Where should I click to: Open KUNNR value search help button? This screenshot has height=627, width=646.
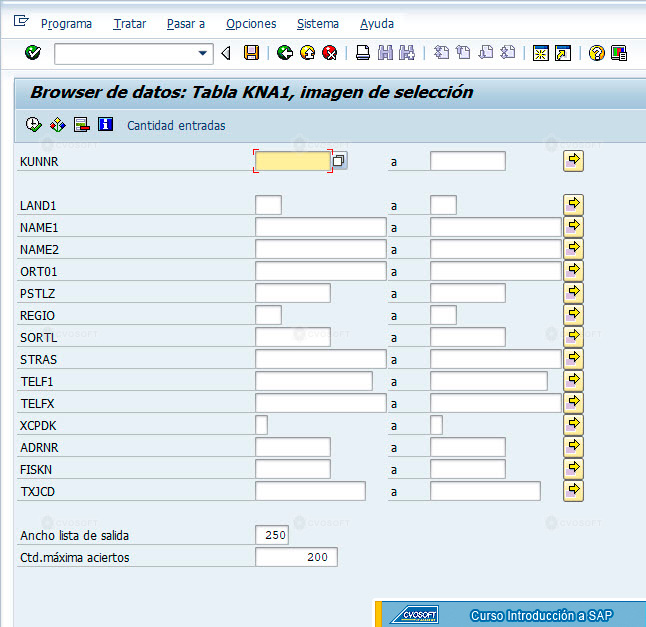pos(339,161)
